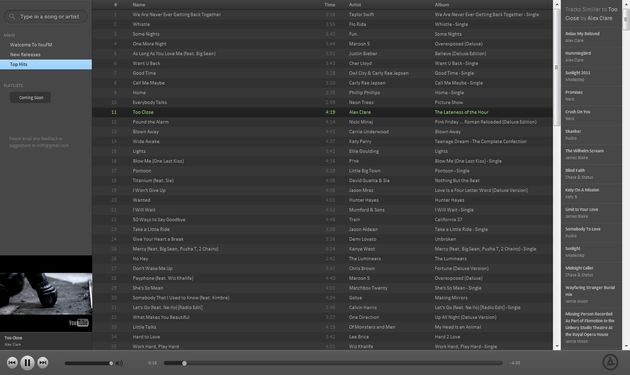Open similar track Somebody To Love
The width and height of the screenshot is (630, 375).
(x=583, y=229)
